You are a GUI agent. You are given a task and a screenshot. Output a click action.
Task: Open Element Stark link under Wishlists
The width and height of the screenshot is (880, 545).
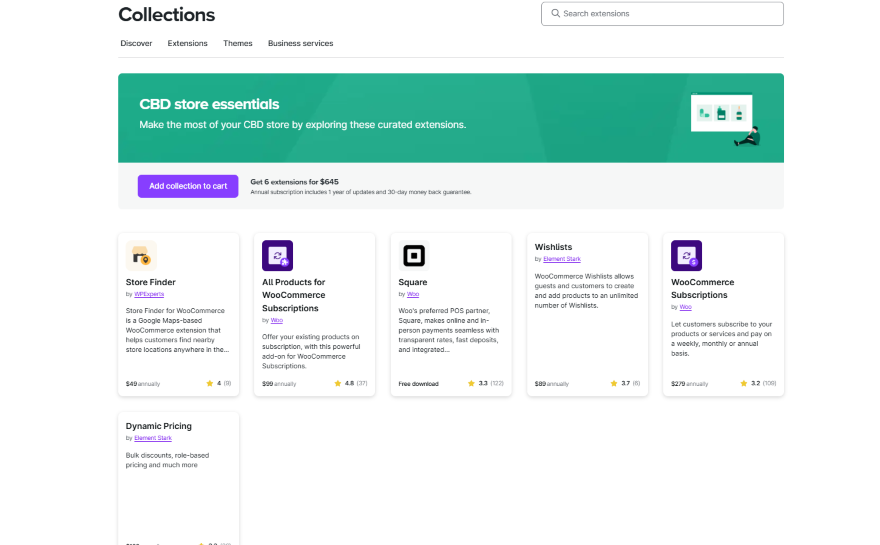[562, 259]
